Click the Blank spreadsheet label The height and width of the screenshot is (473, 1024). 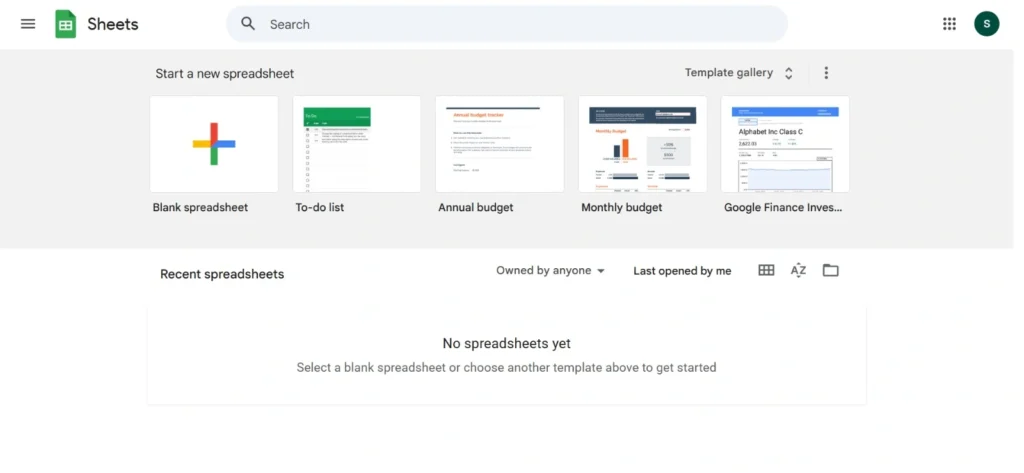[x=200, y=207]
